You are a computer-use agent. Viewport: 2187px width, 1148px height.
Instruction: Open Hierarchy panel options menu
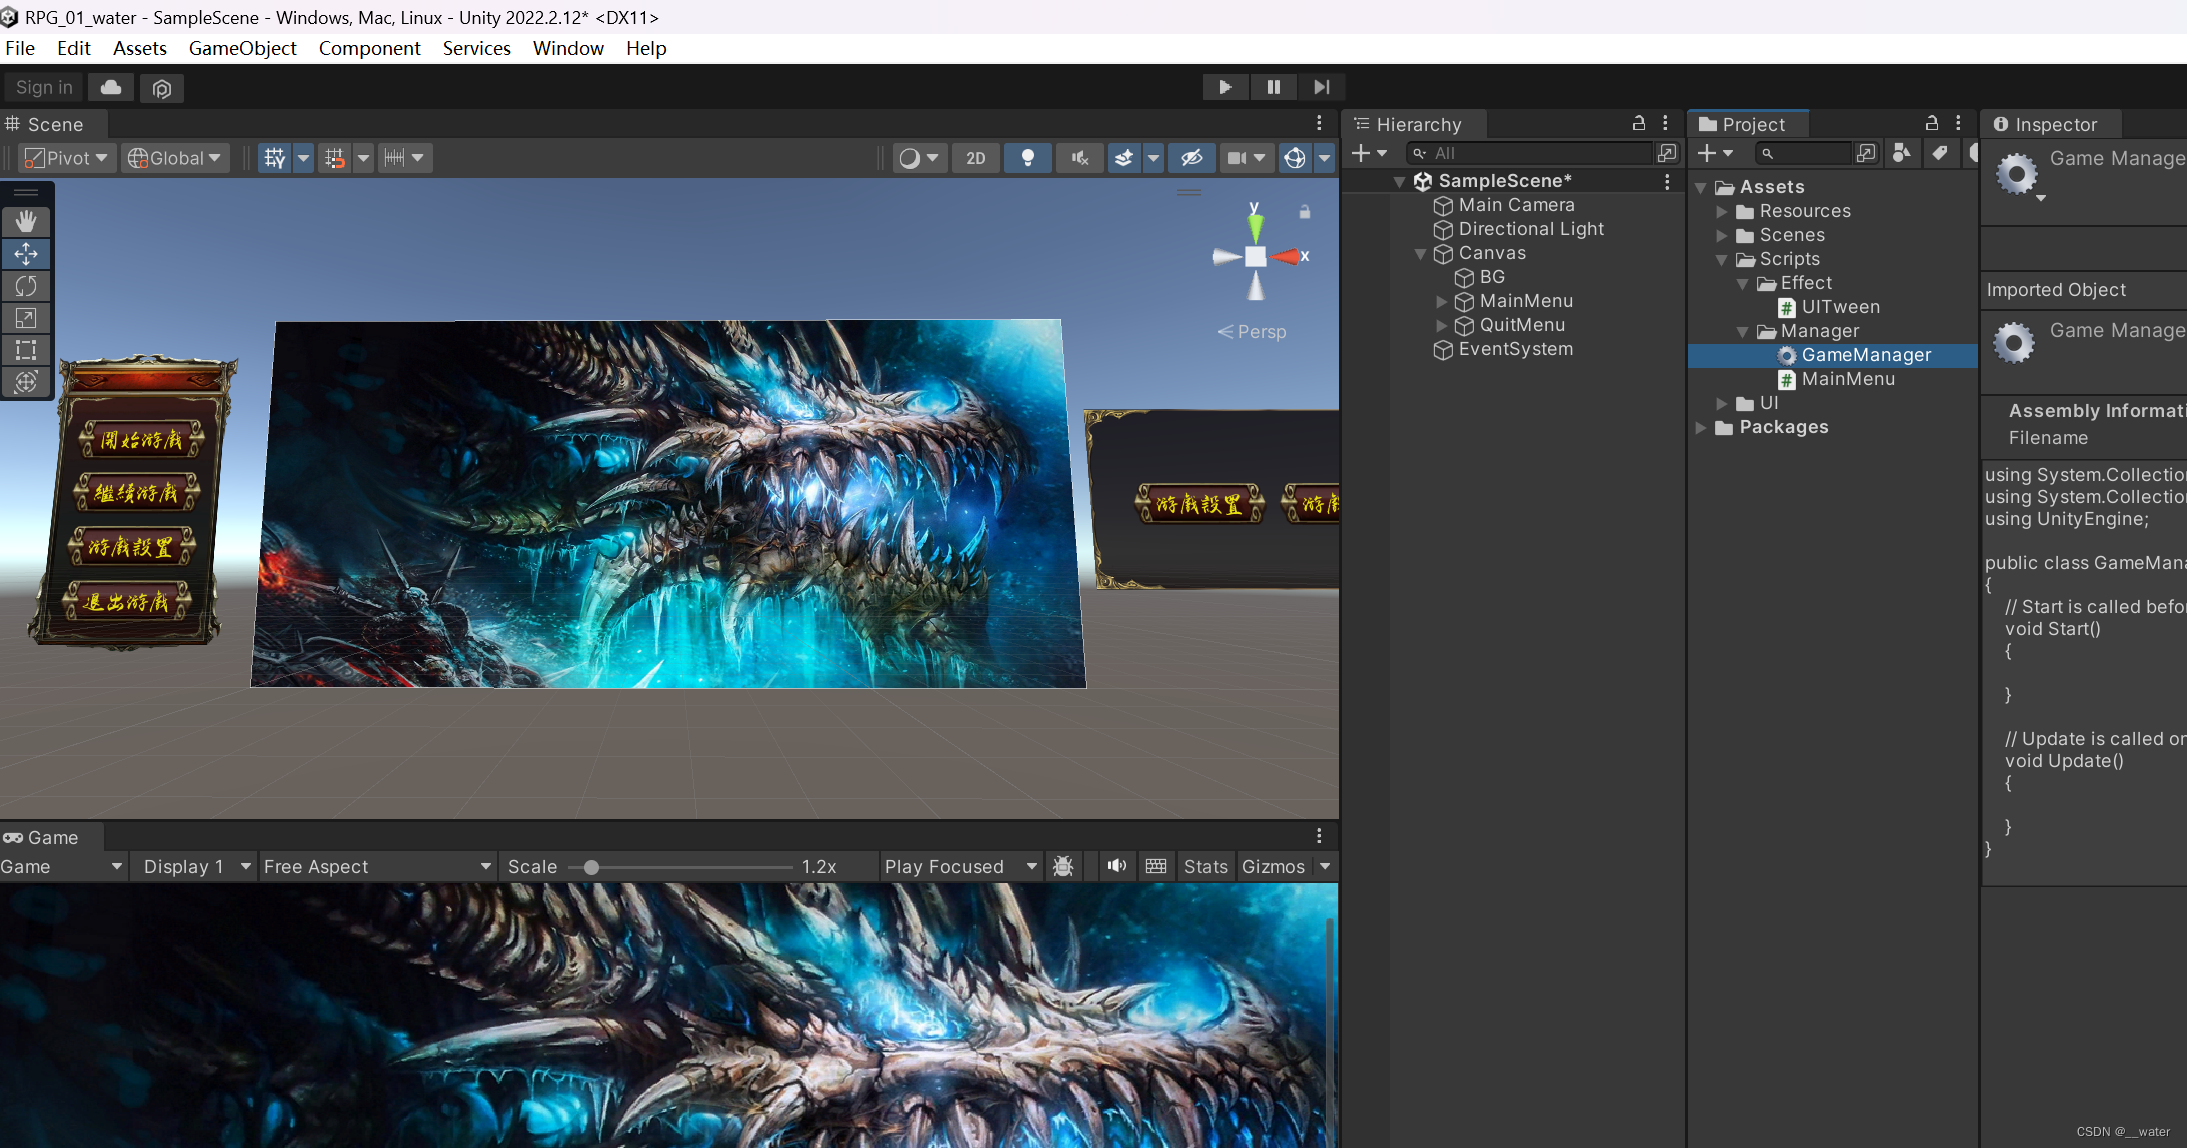[x=1665, y=123]
